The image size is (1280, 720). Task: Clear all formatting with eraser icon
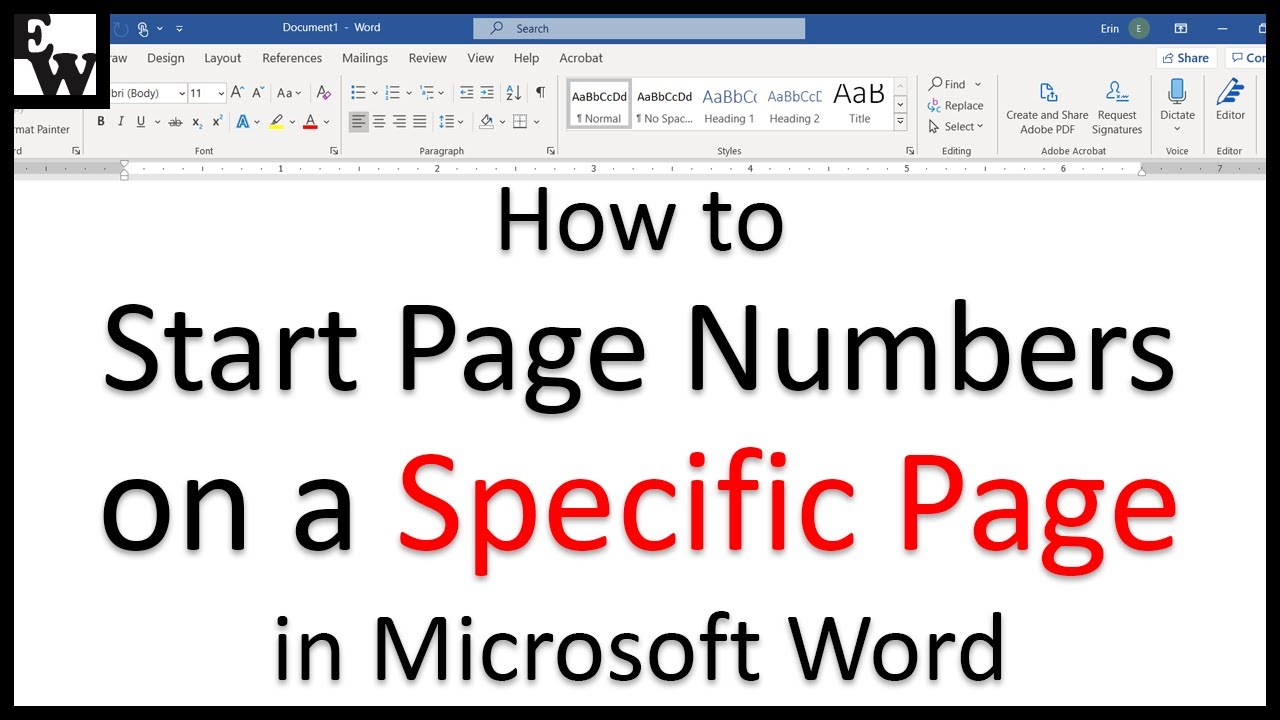coord(323,93)
